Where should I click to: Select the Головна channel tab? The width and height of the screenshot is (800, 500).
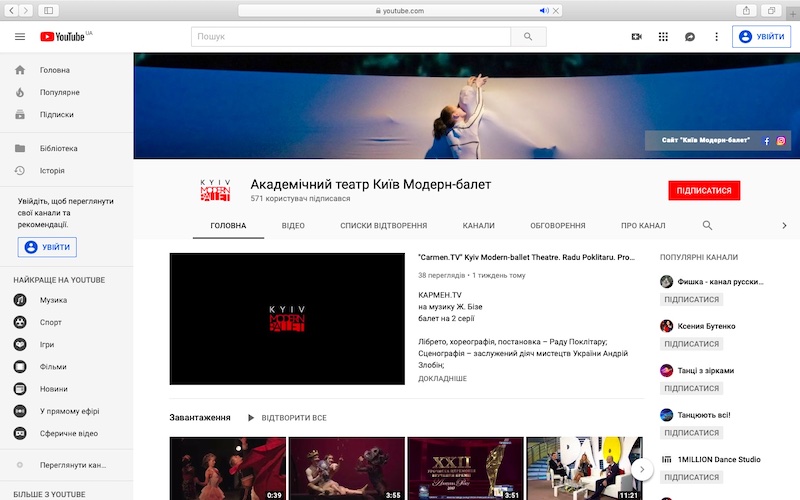pos(228,226)
